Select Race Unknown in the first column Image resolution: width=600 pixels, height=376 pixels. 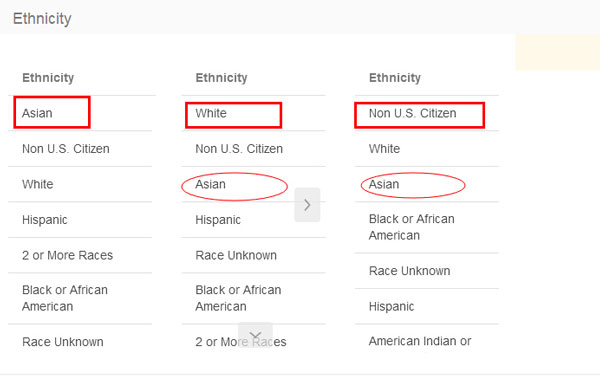63,342
